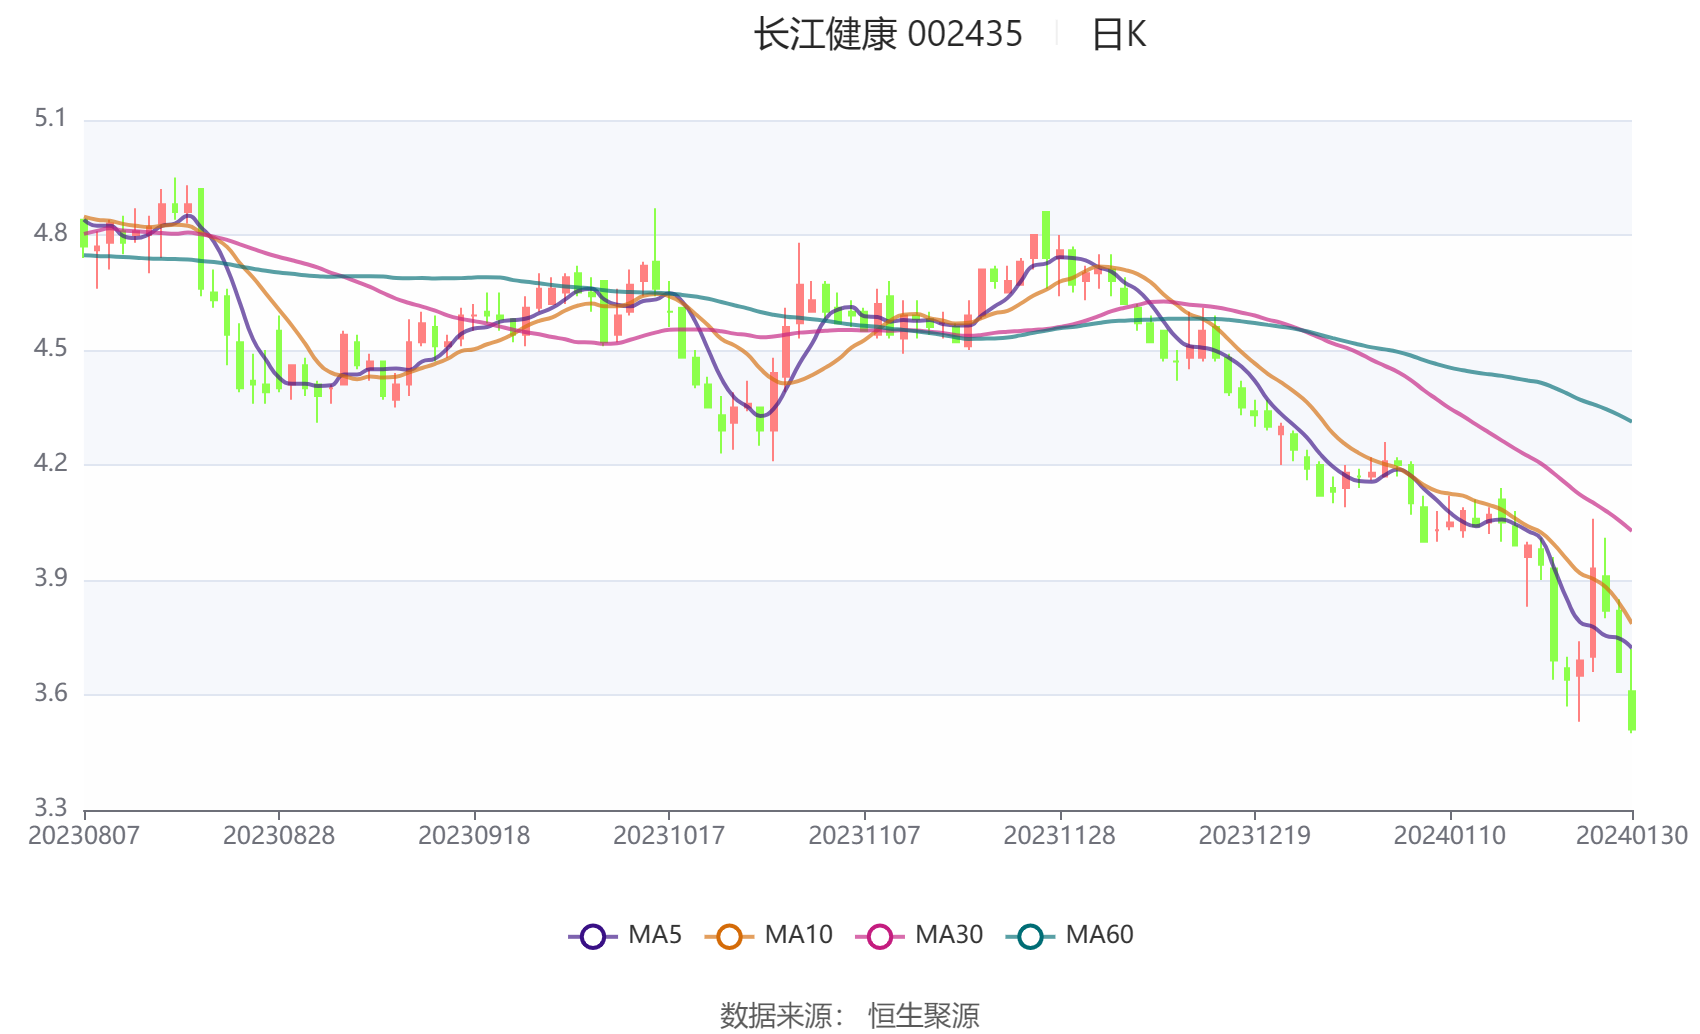Toggle the MA30 legend series
1700x1034 pixels.
[x=919, y=935]
